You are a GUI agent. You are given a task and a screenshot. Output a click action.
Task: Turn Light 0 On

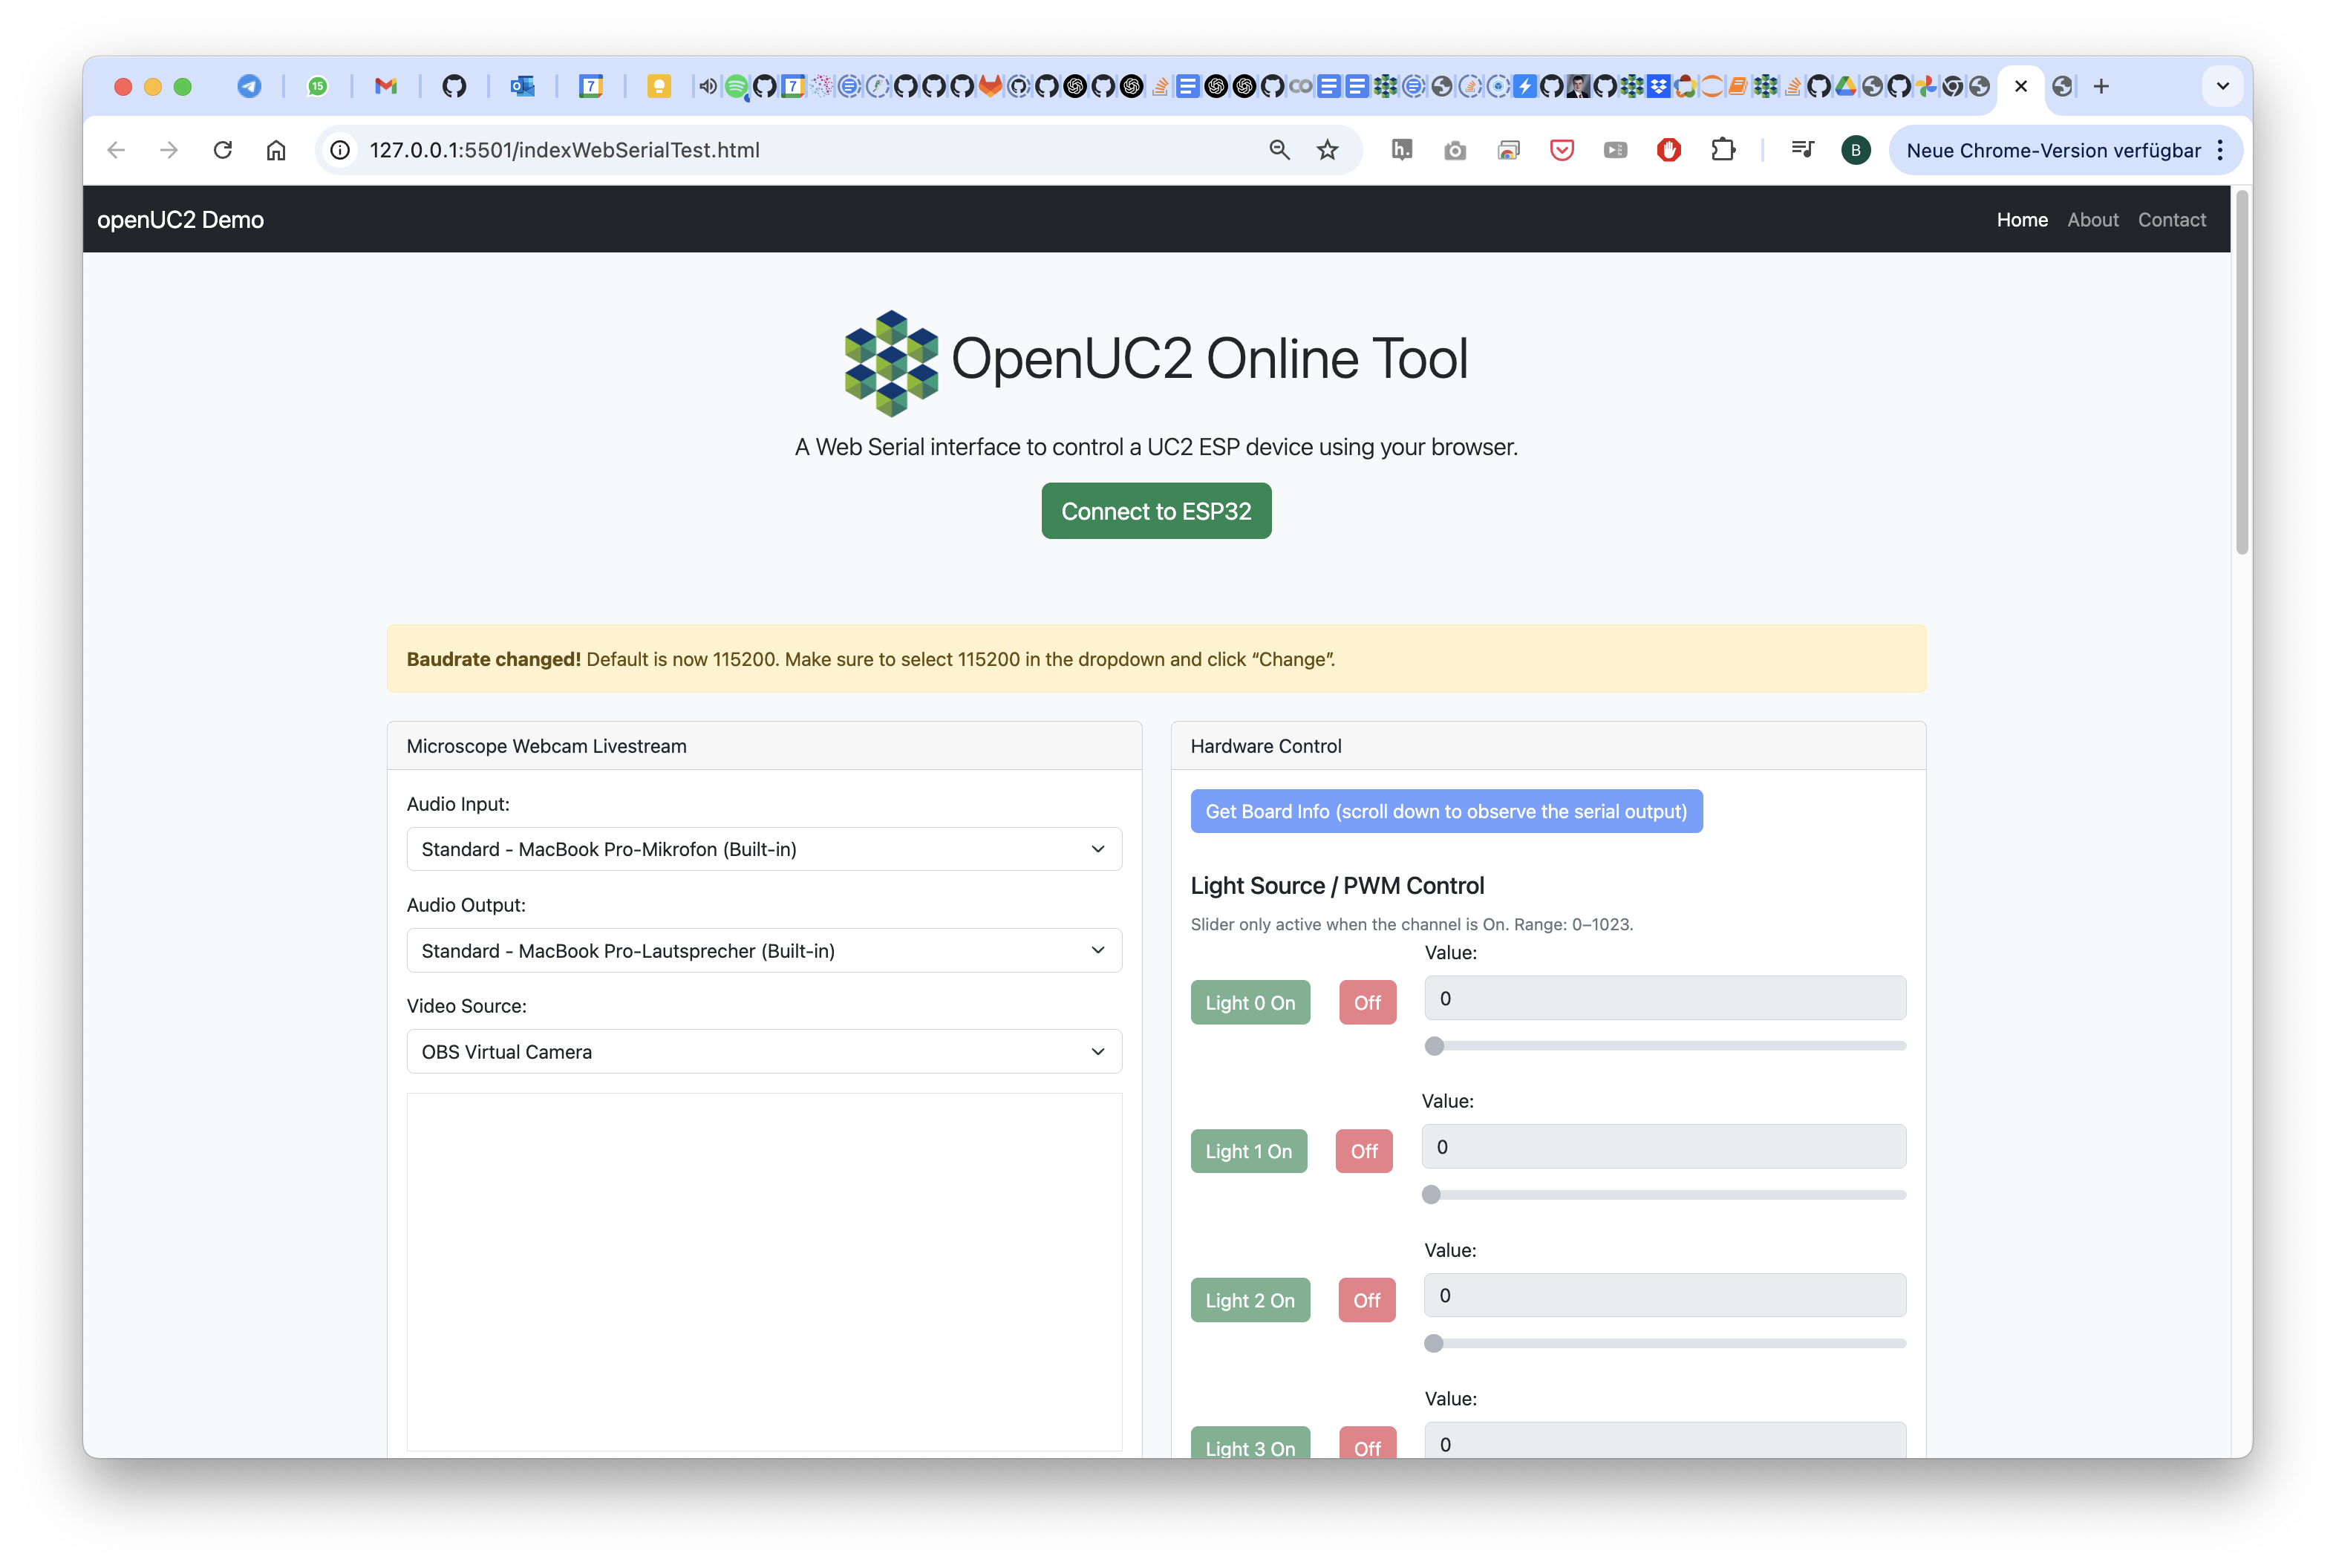[1249, 1002]
